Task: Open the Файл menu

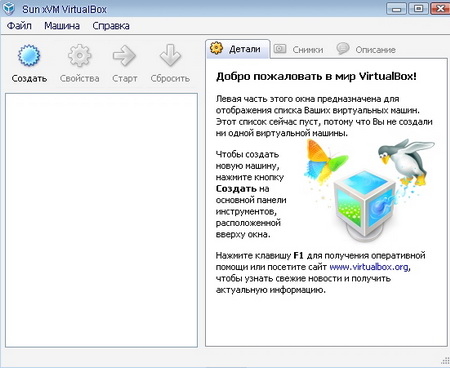Action: click(19, 26)
